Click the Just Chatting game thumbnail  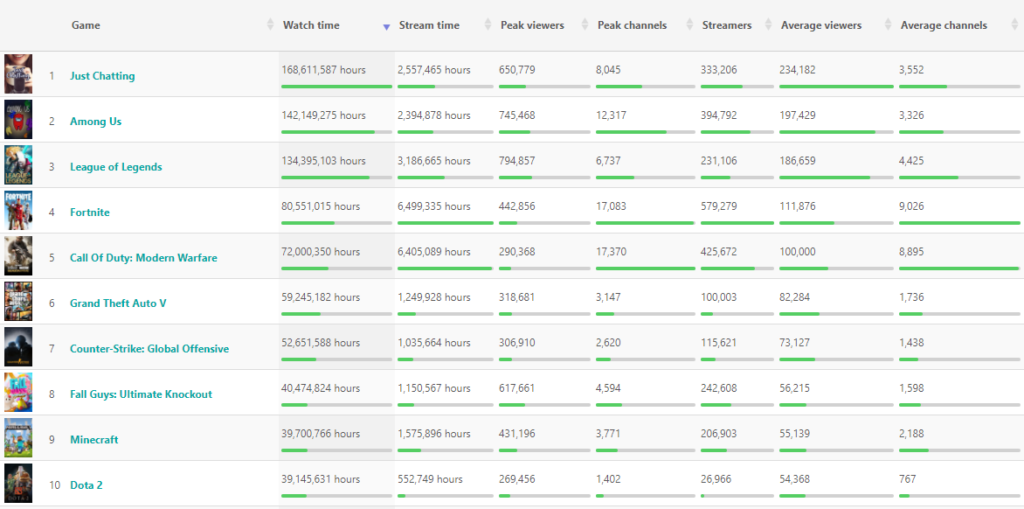18,74
